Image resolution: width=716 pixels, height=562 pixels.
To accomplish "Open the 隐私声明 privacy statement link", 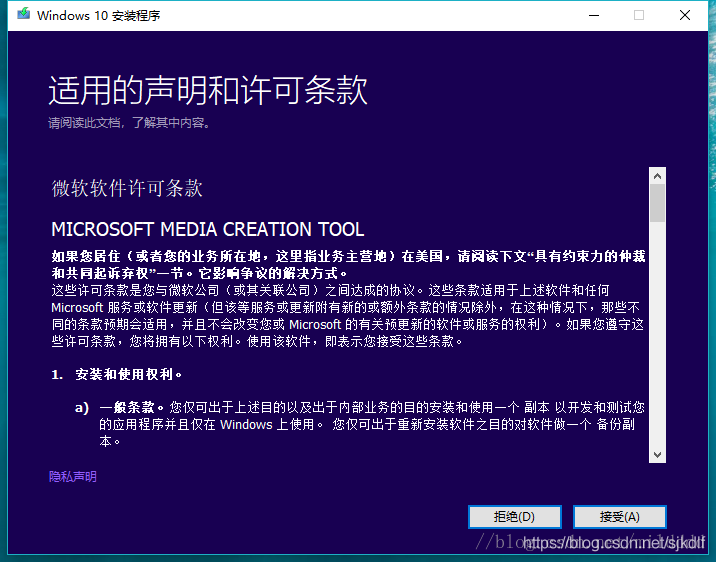I will [73, 477].
